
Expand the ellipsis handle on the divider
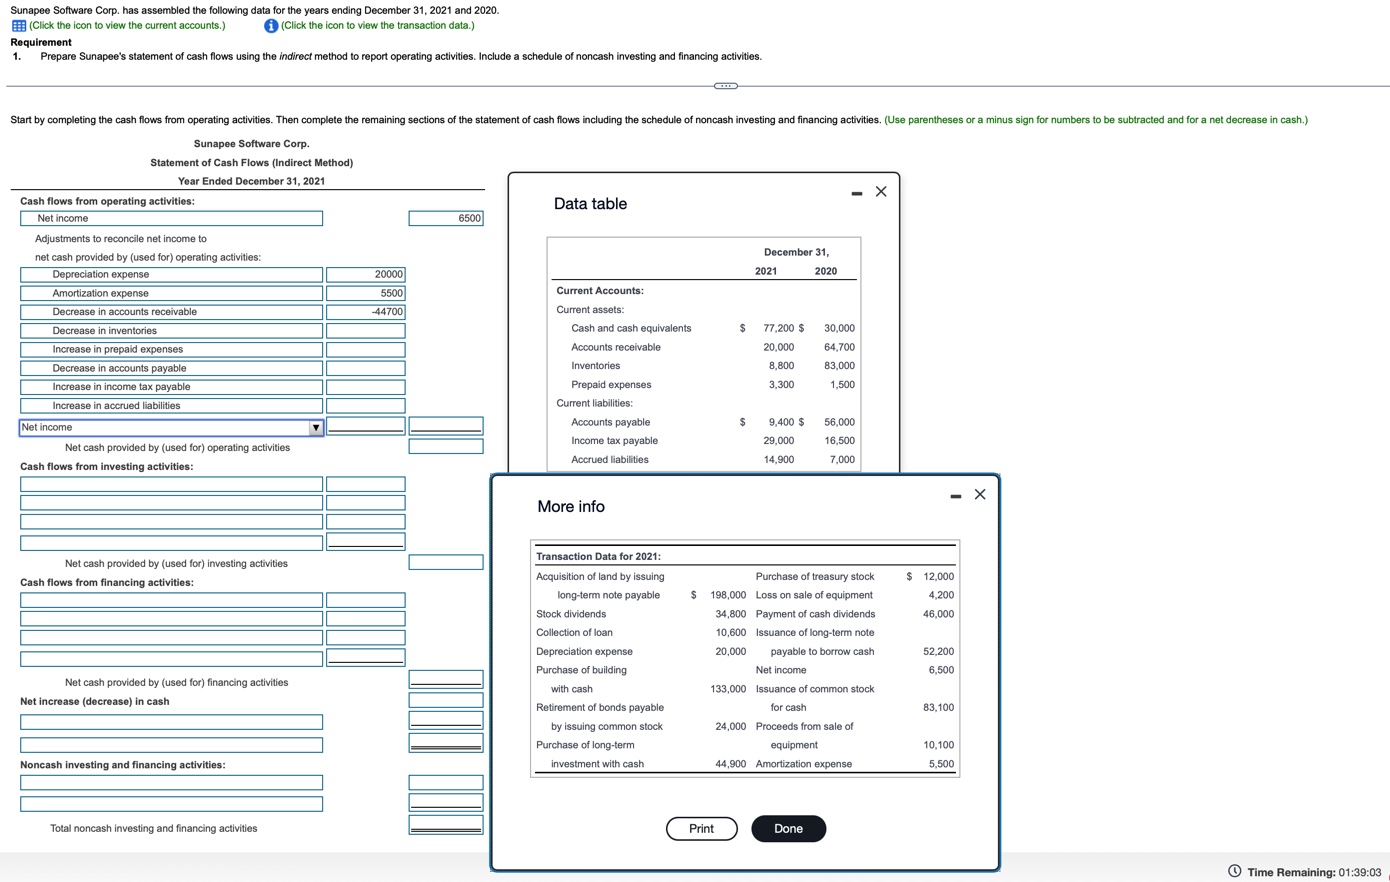point(727,86)
